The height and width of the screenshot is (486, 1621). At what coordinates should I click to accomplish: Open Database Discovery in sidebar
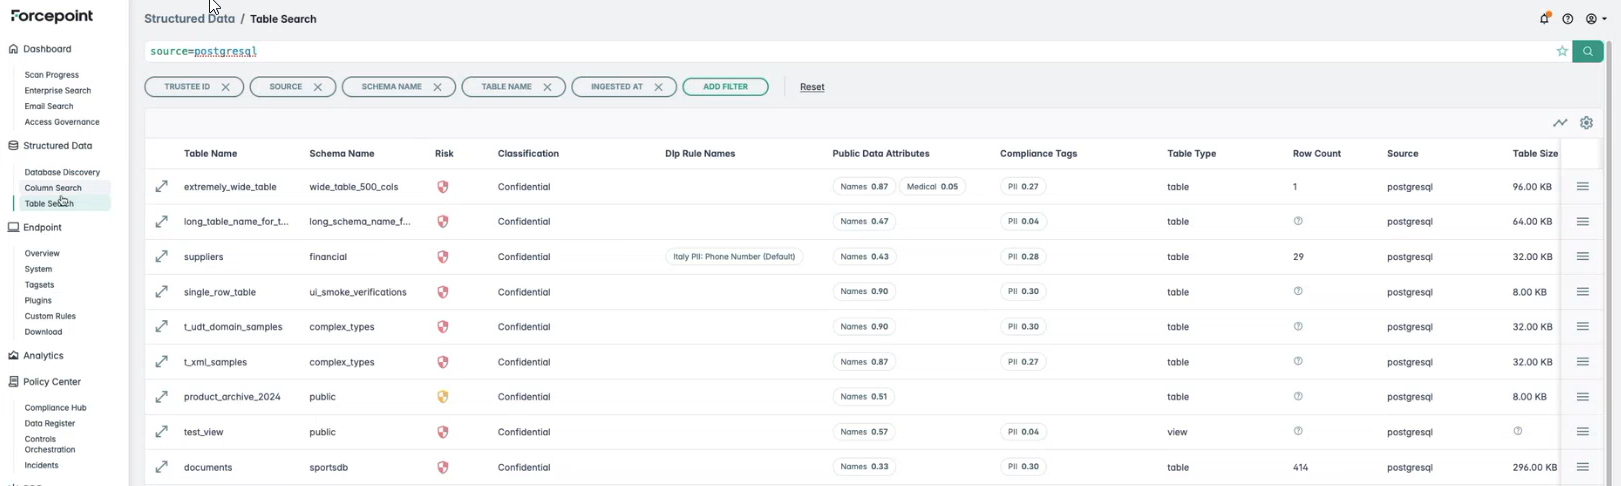(62, 172)
